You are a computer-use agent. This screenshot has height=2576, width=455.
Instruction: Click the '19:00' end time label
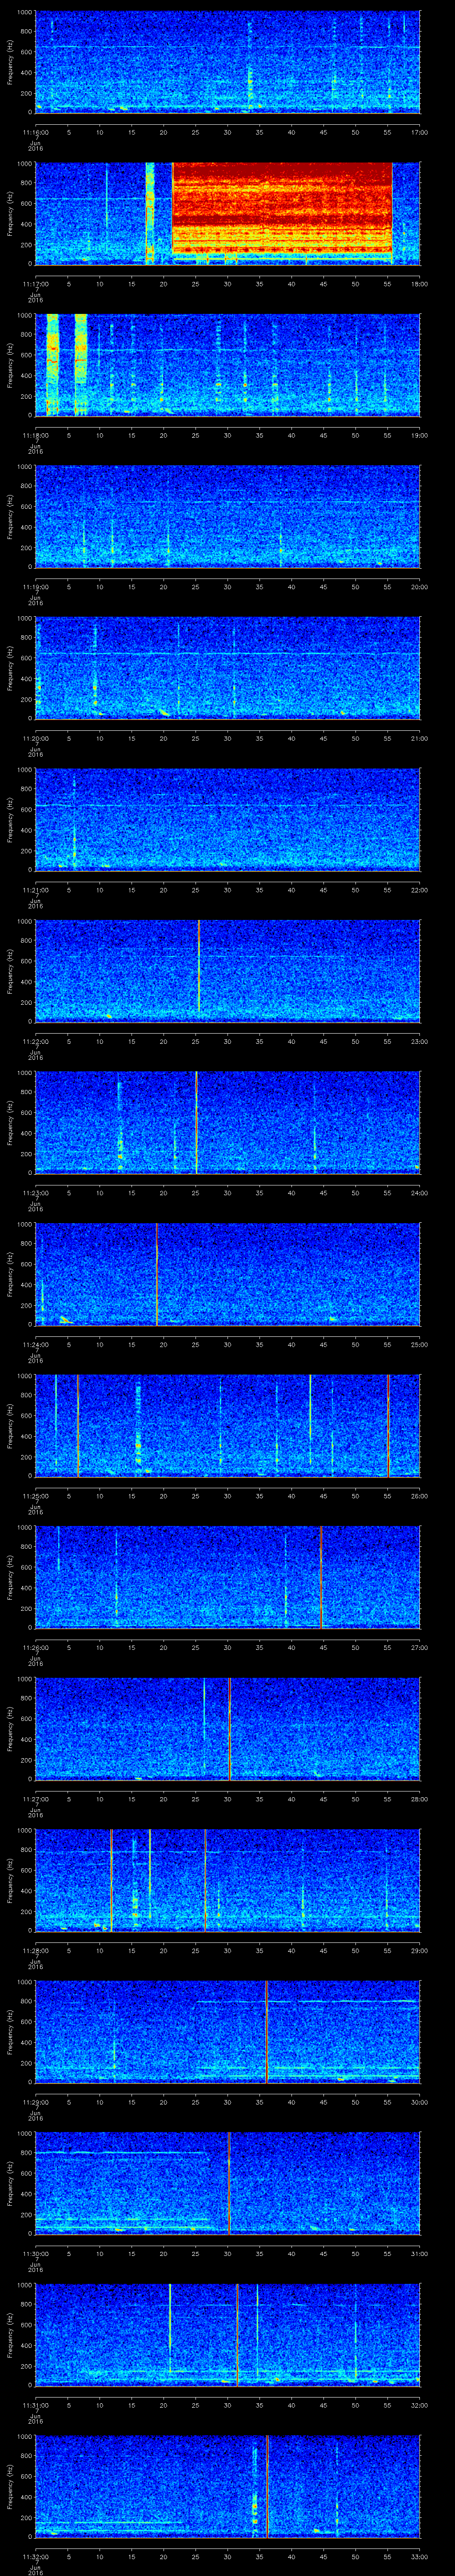pyautogui.click(x=419, y=434)
